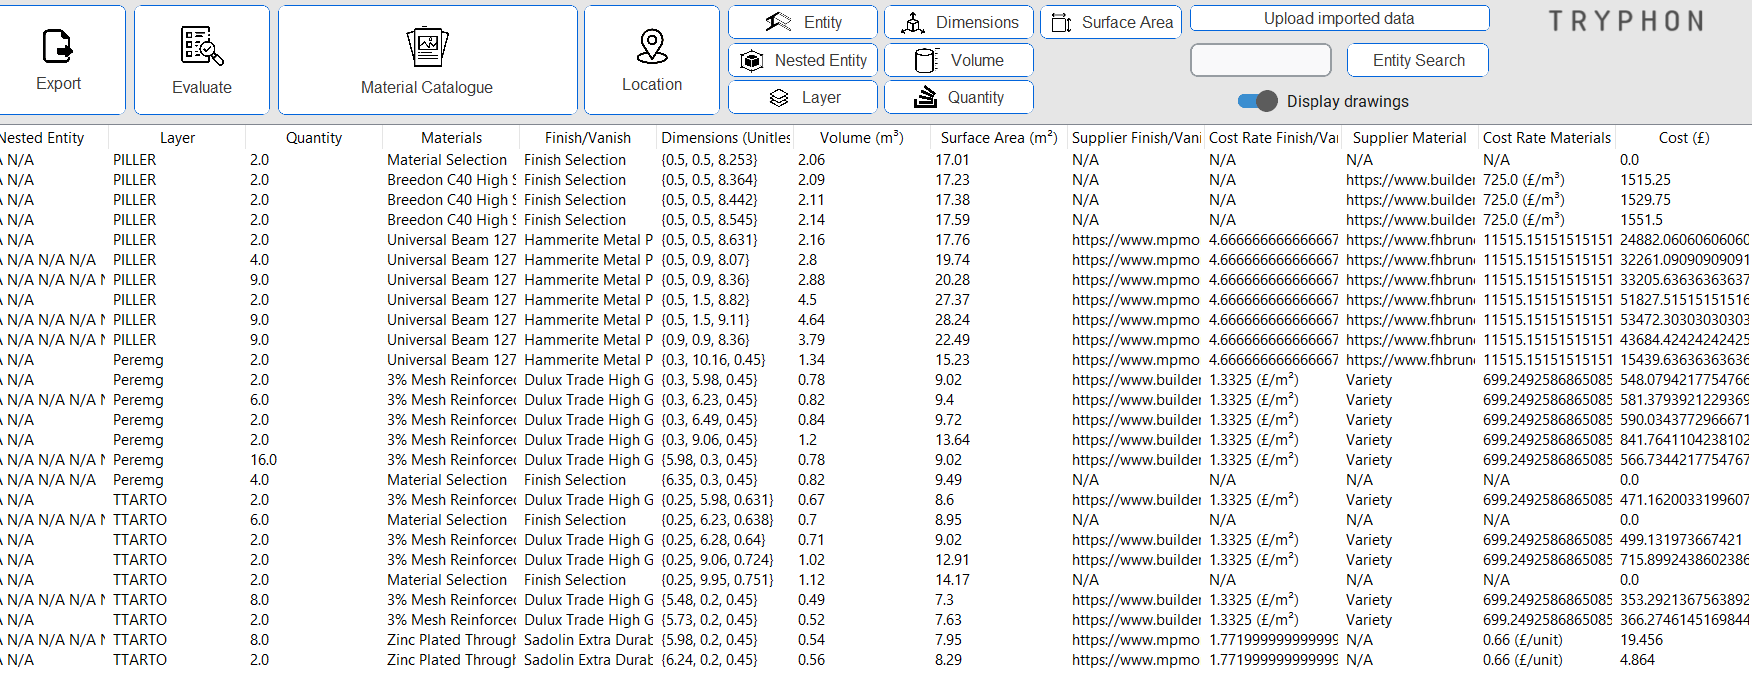Click the Location pin icon
The width and height of the screenshot is (1752, 679).
[x=652, y=46]
